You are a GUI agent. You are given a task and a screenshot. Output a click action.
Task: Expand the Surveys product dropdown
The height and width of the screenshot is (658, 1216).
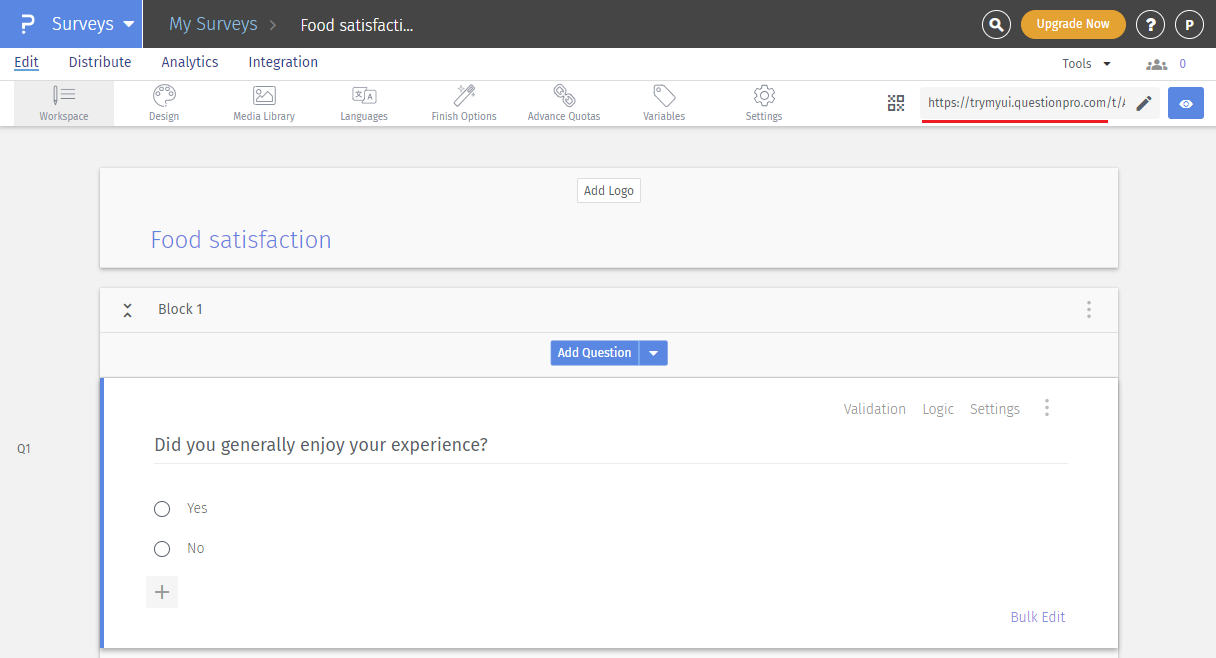[128, 24]
